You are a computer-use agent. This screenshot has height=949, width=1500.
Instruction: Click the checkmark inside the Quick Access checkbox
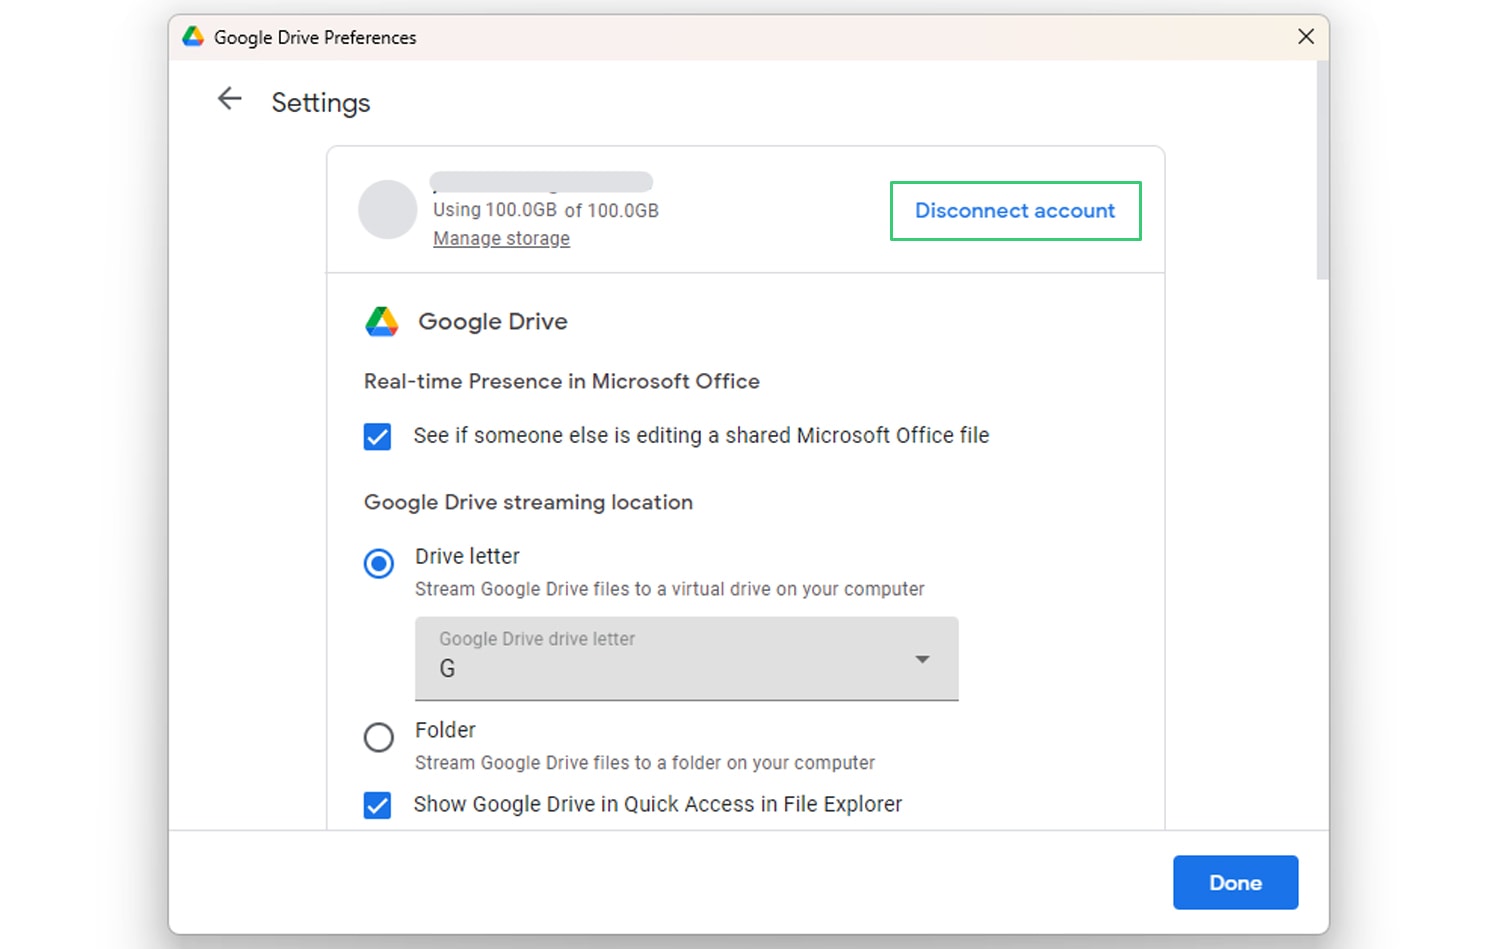[x=377, y=805]
